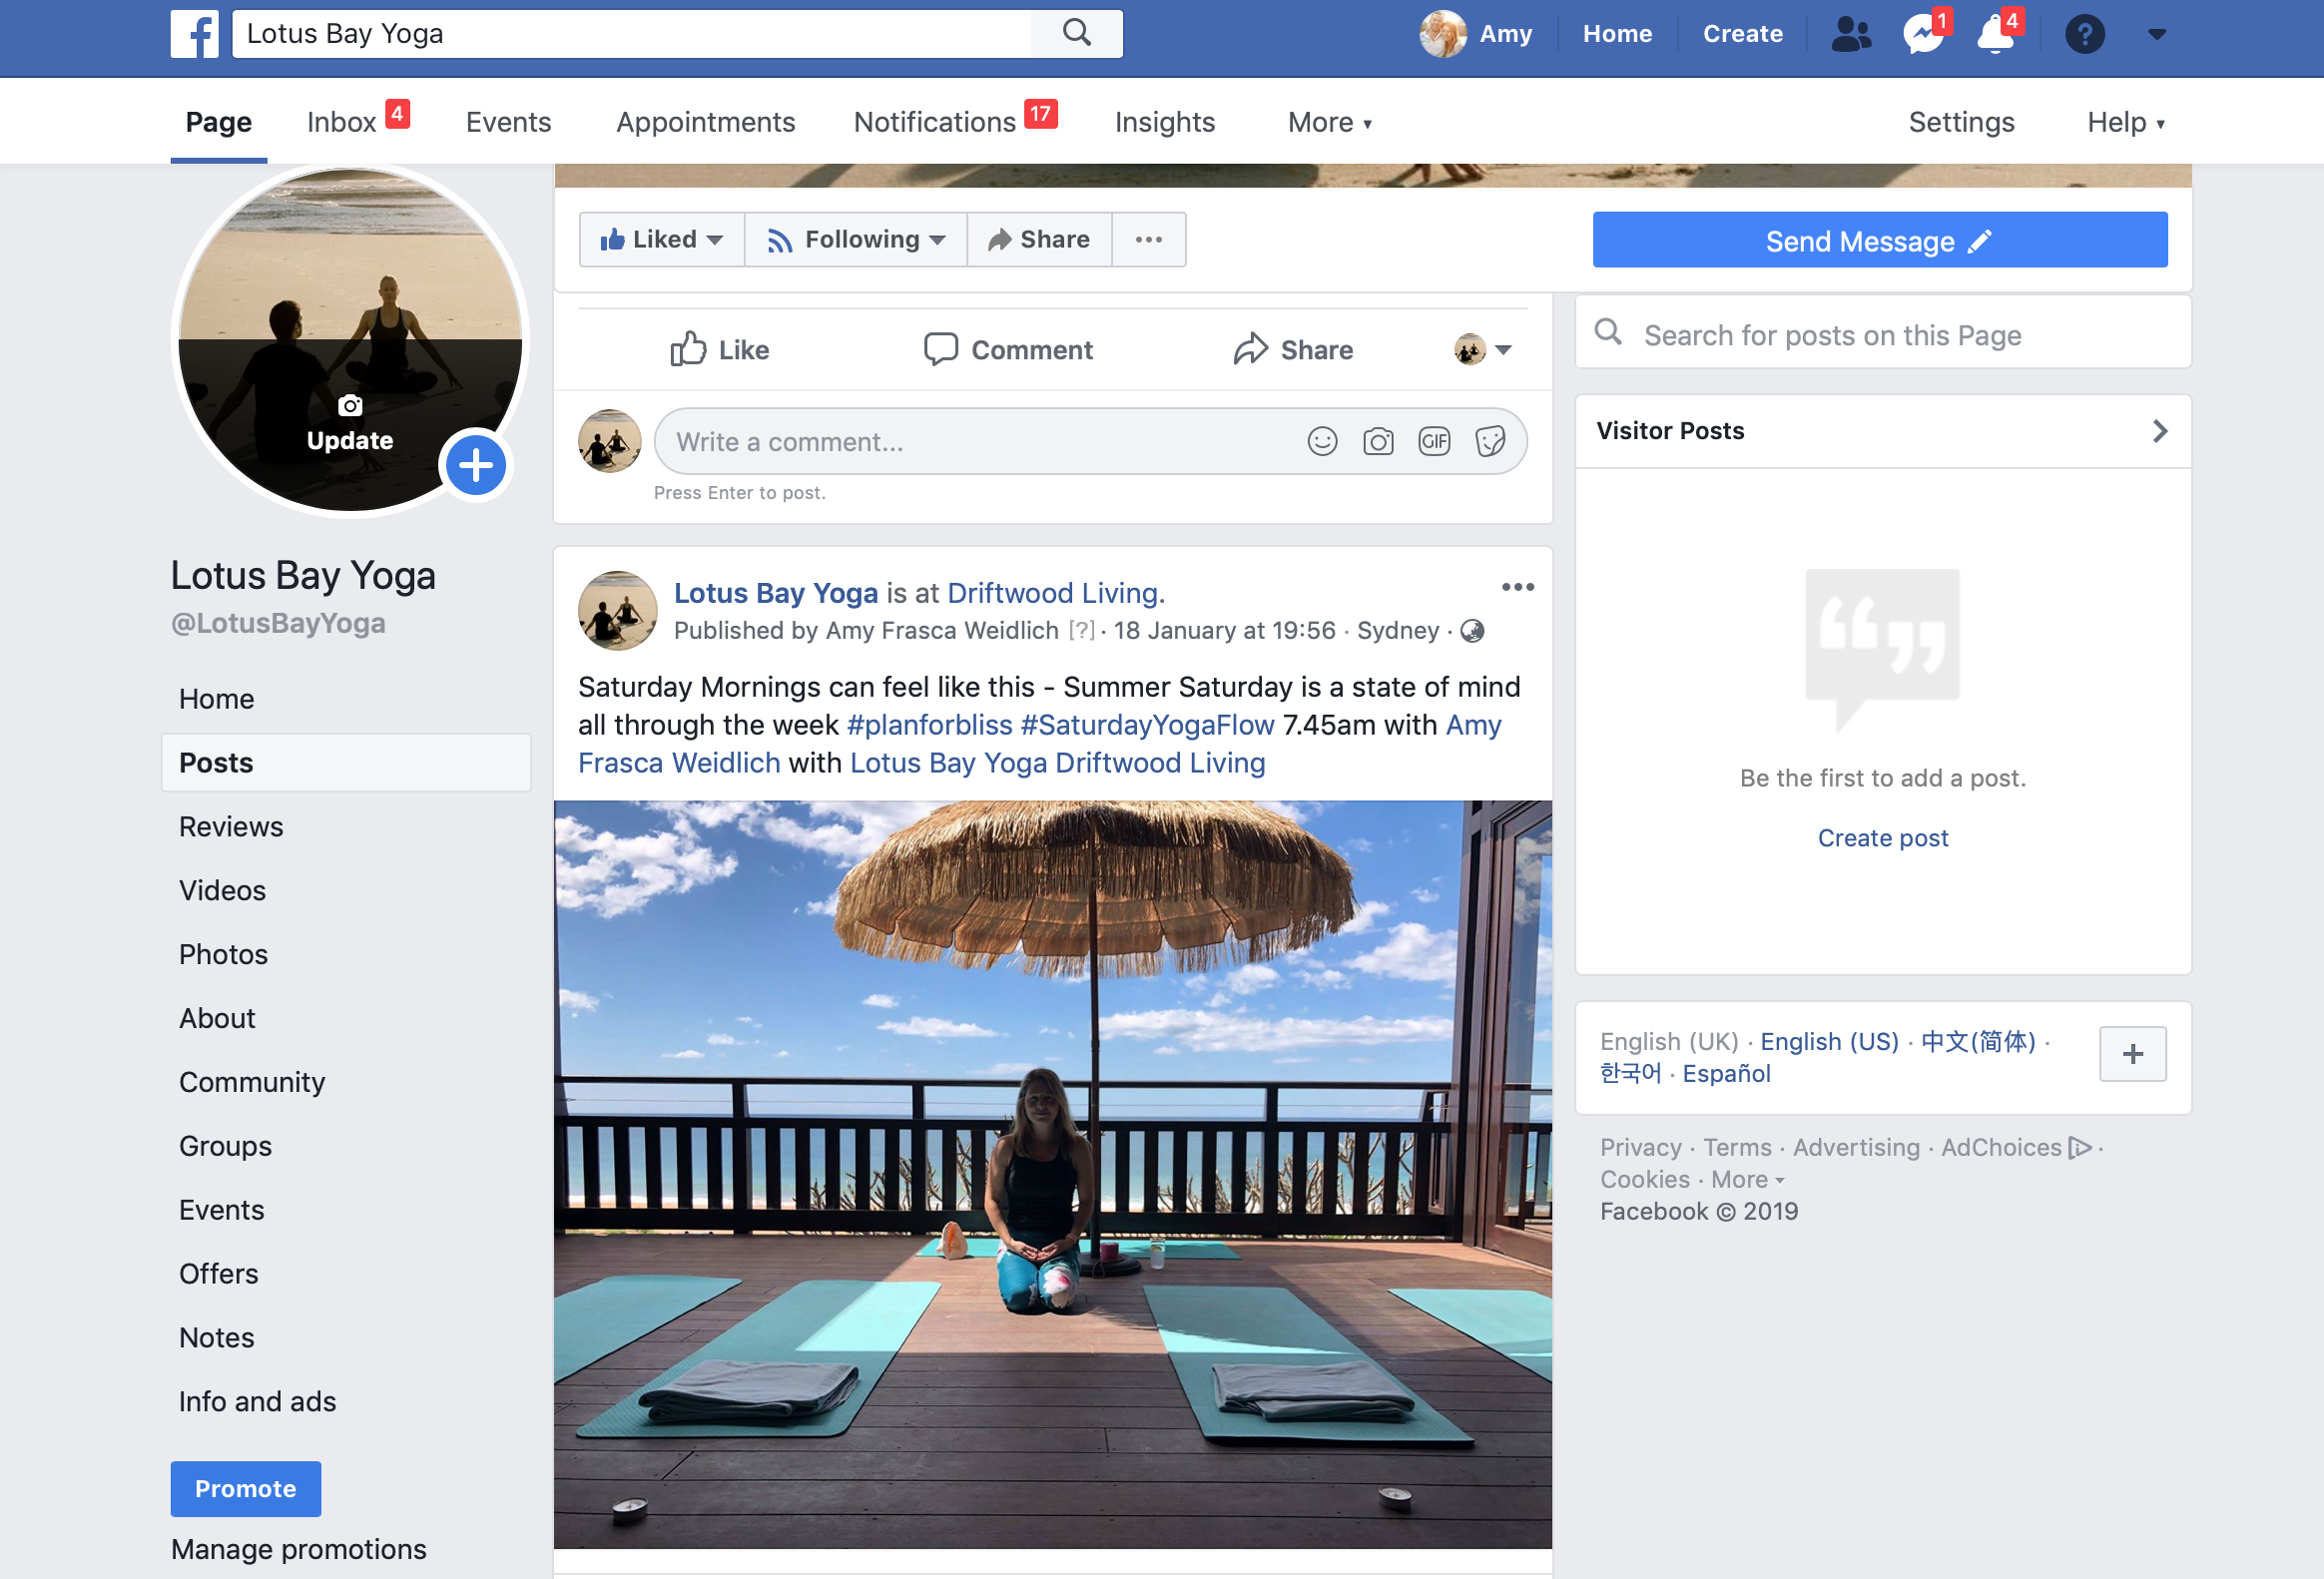Click the Lotus Bay Yoga search field

point(632,34)
